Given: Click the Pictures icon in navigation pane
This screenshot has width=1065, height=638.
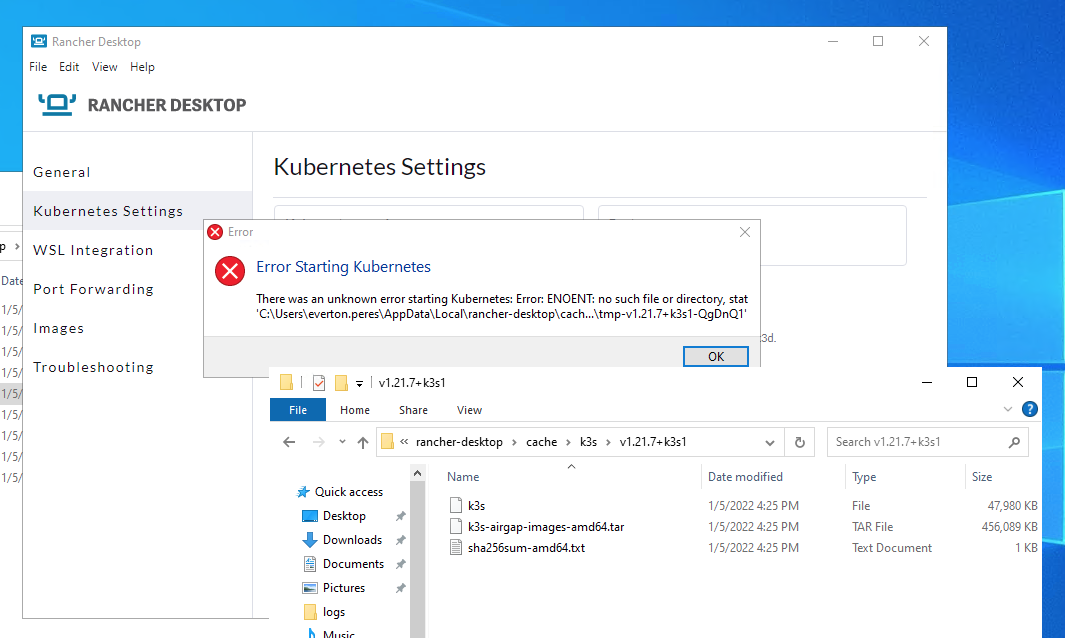Looking at the screenshot, I should point(310,588).
